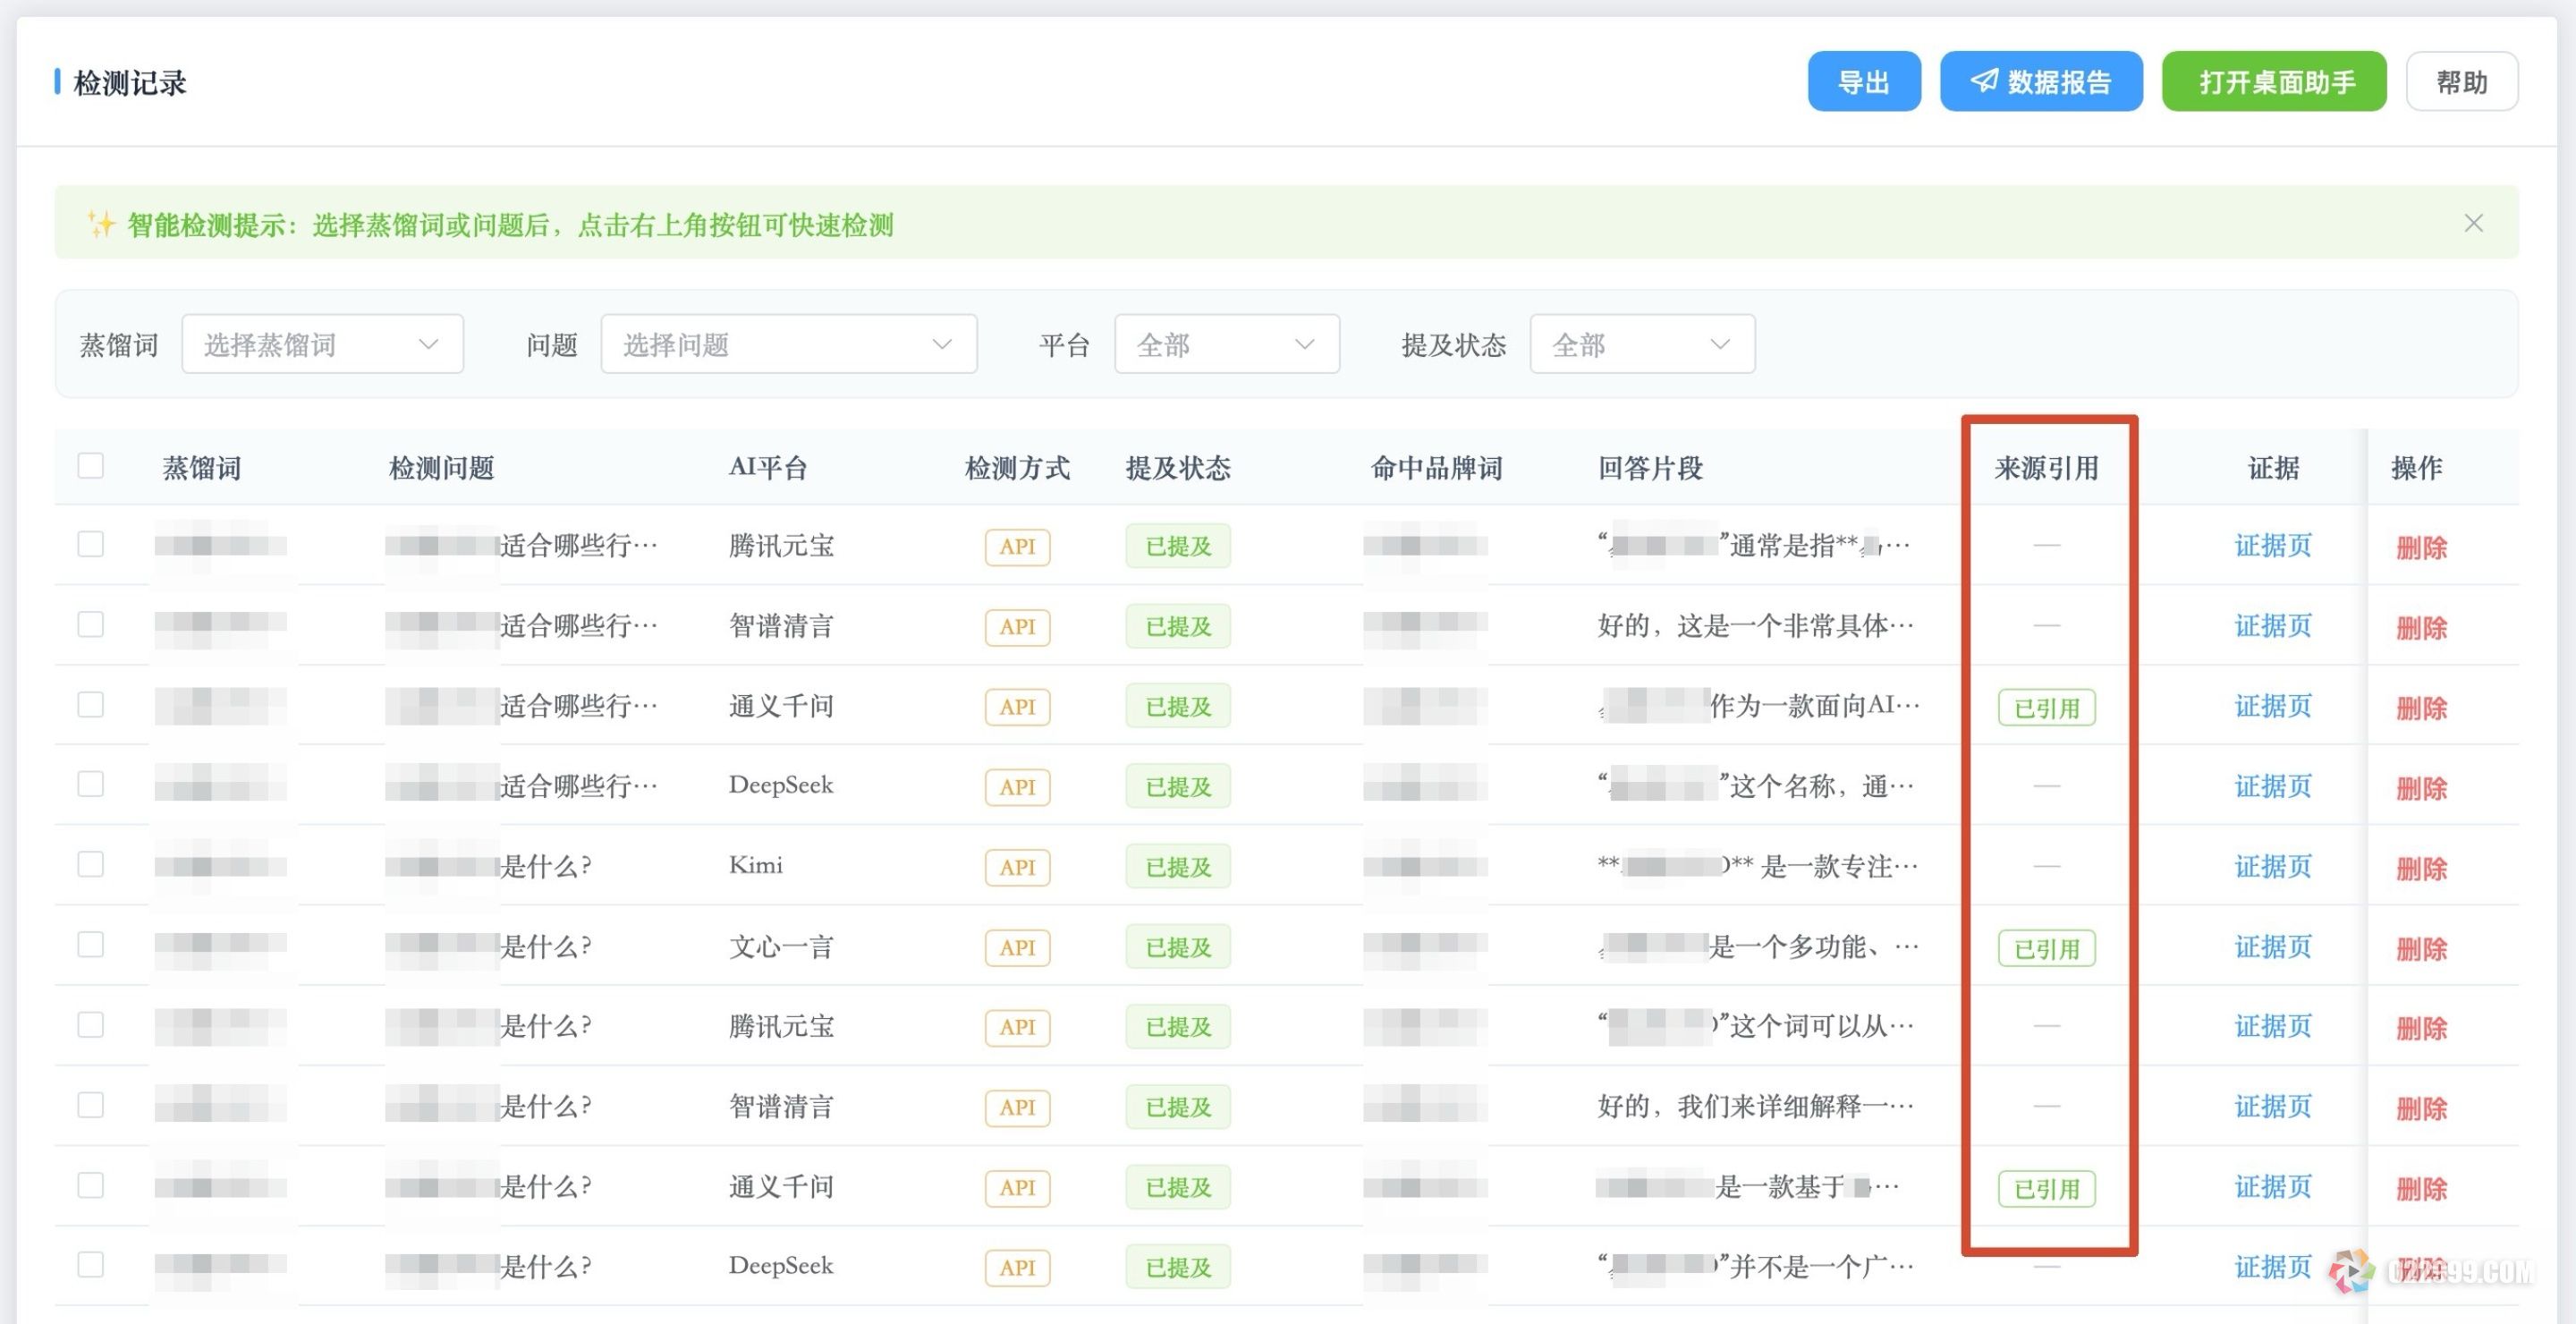
Task: Check the first 腾讯元宝 row checkbox
Action: tap(91, 544)
